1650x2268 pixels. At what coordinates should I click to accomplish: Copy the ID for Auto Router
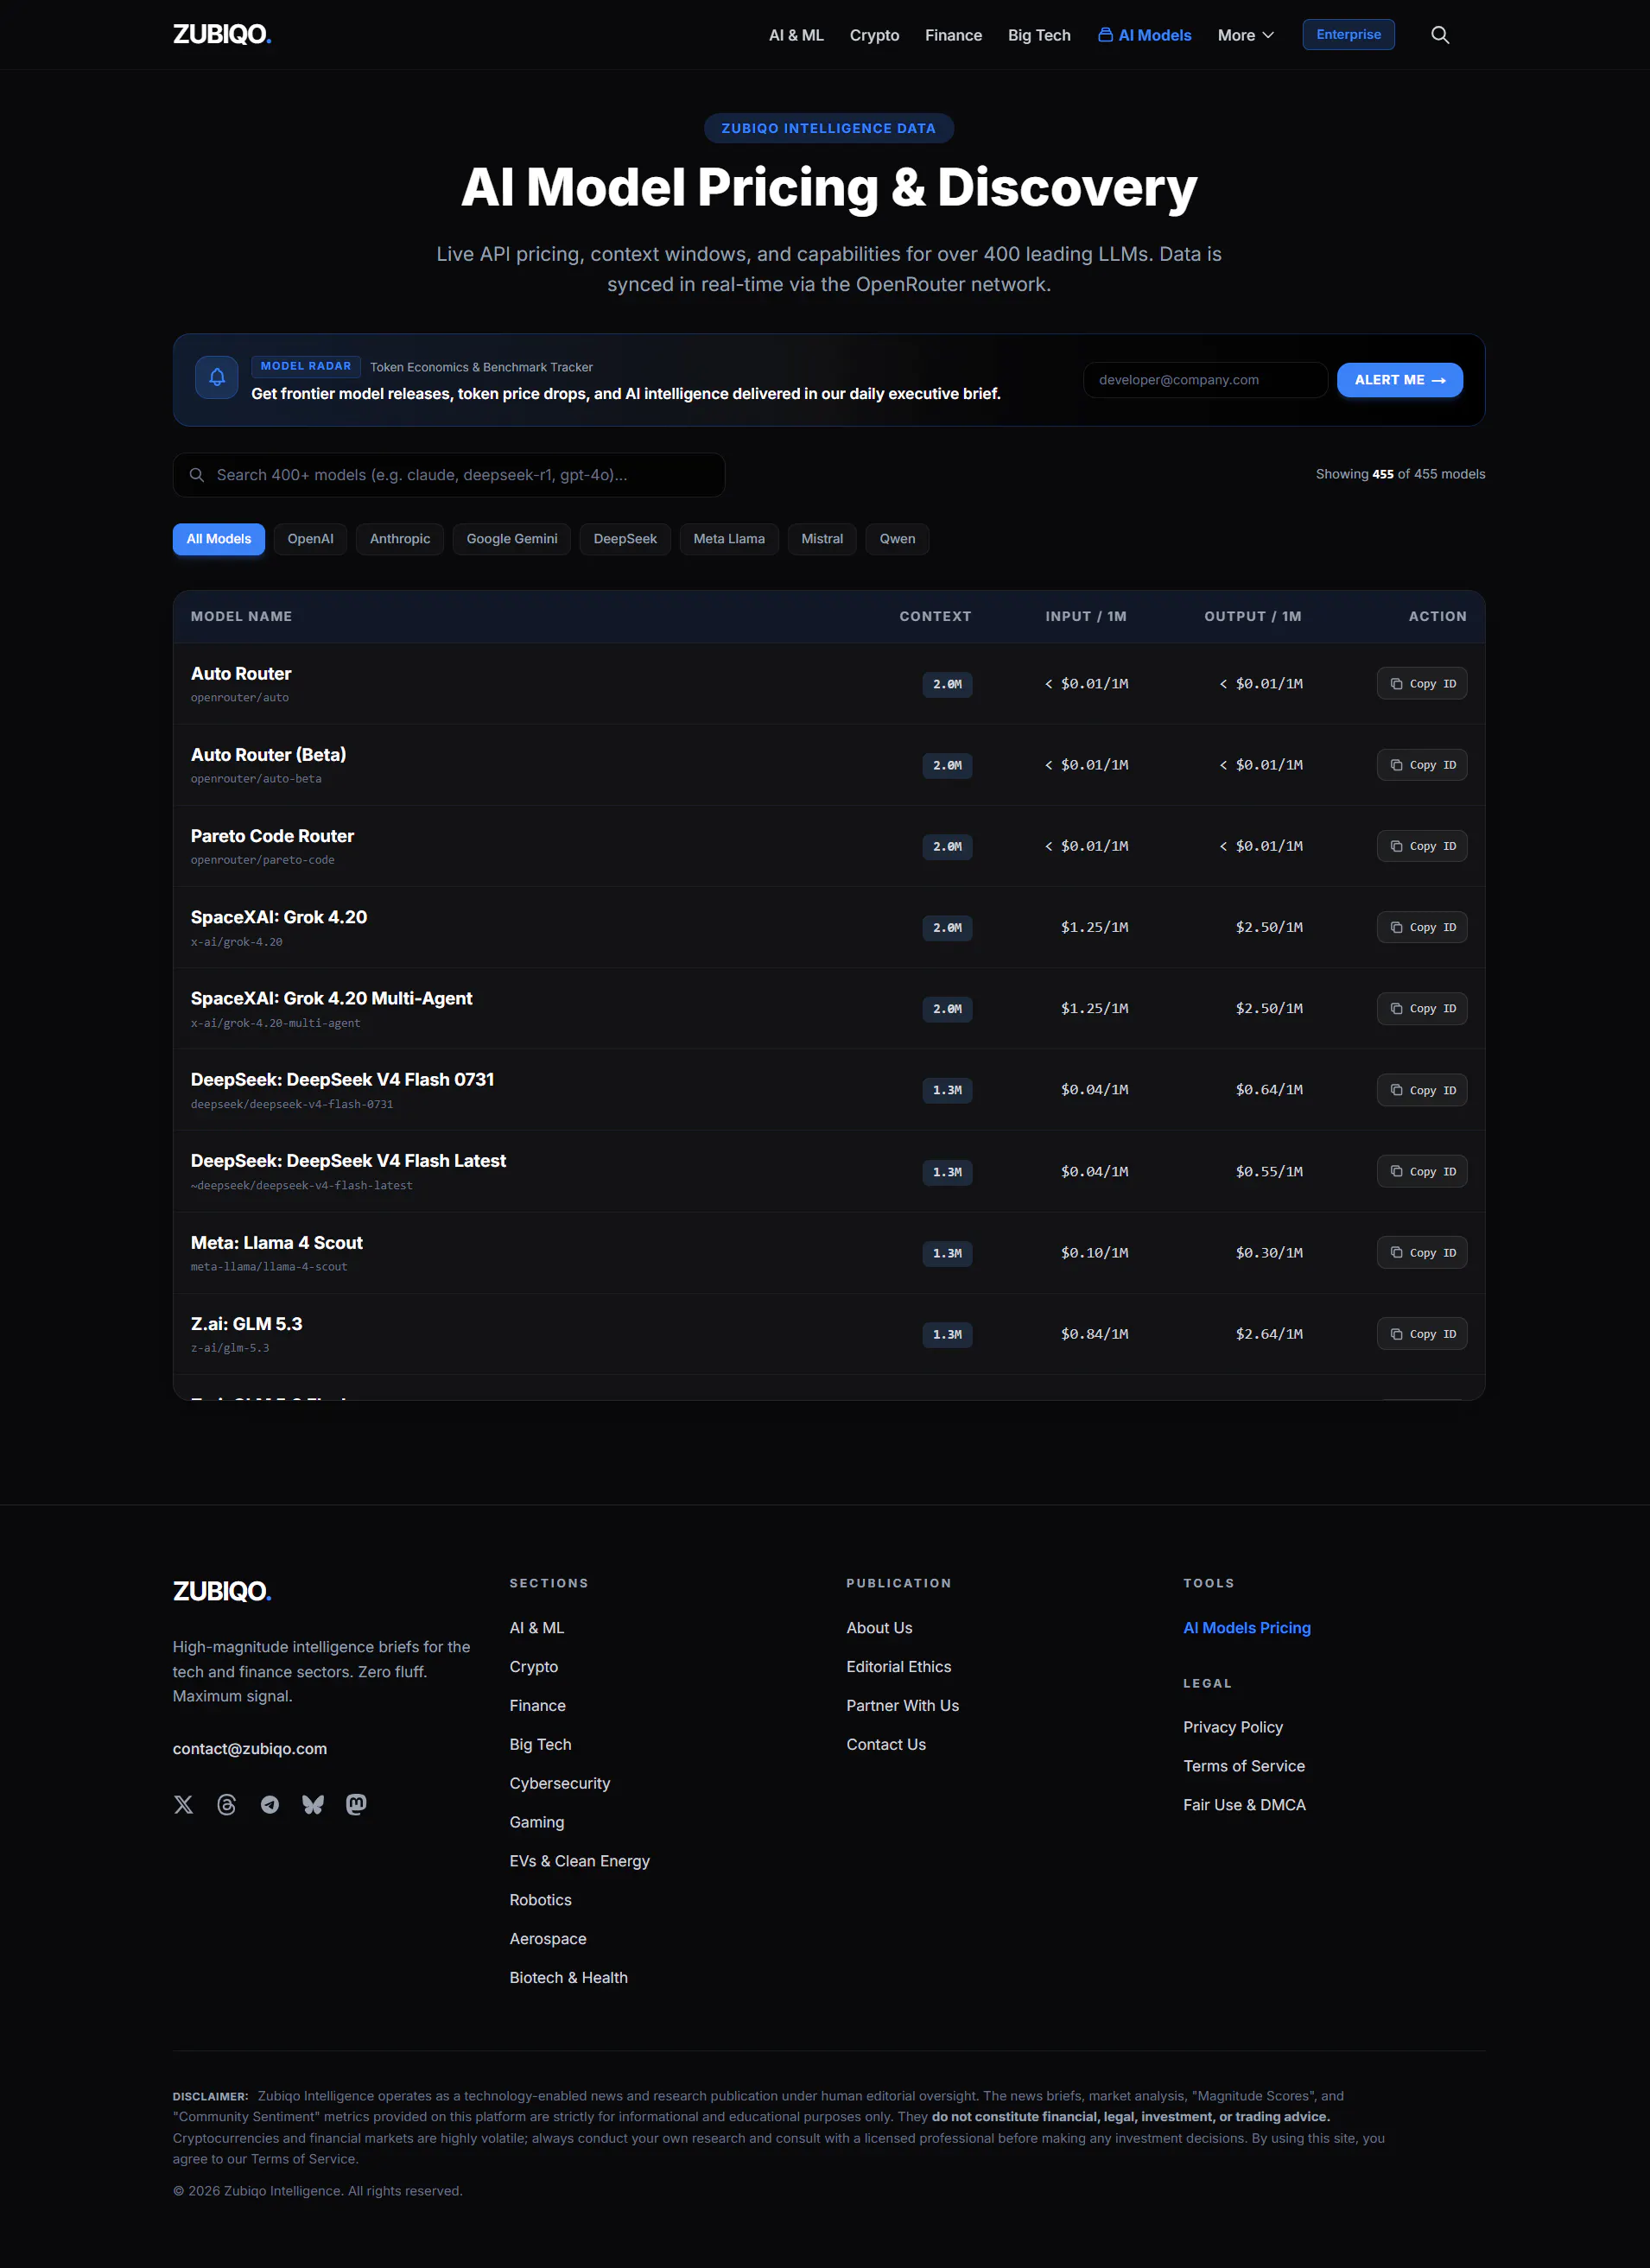1422,684
